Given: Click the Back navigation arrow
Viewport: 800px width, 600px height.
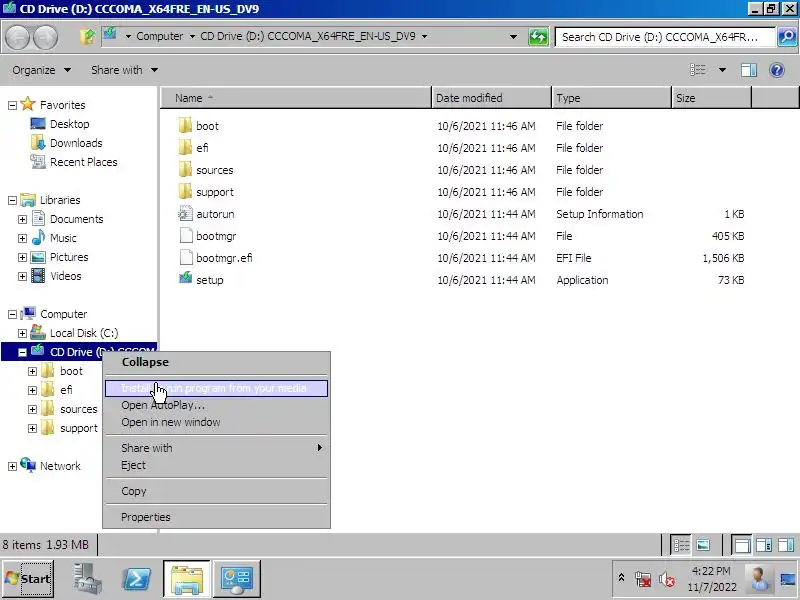Looking at the screenshot, I should tap(18, 37).
